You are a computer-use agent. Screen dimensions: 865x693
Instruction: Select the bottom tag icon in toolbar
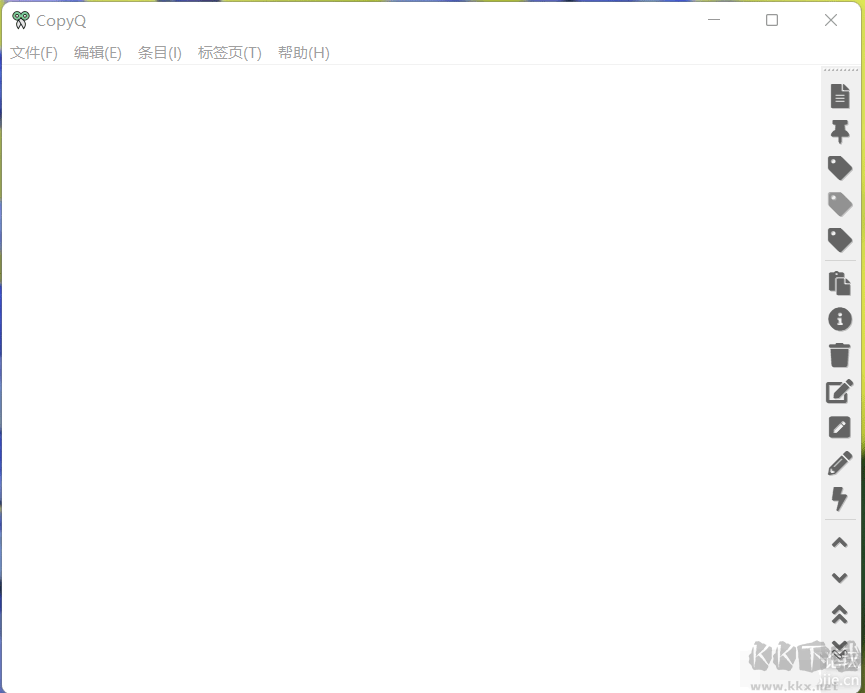839,239
